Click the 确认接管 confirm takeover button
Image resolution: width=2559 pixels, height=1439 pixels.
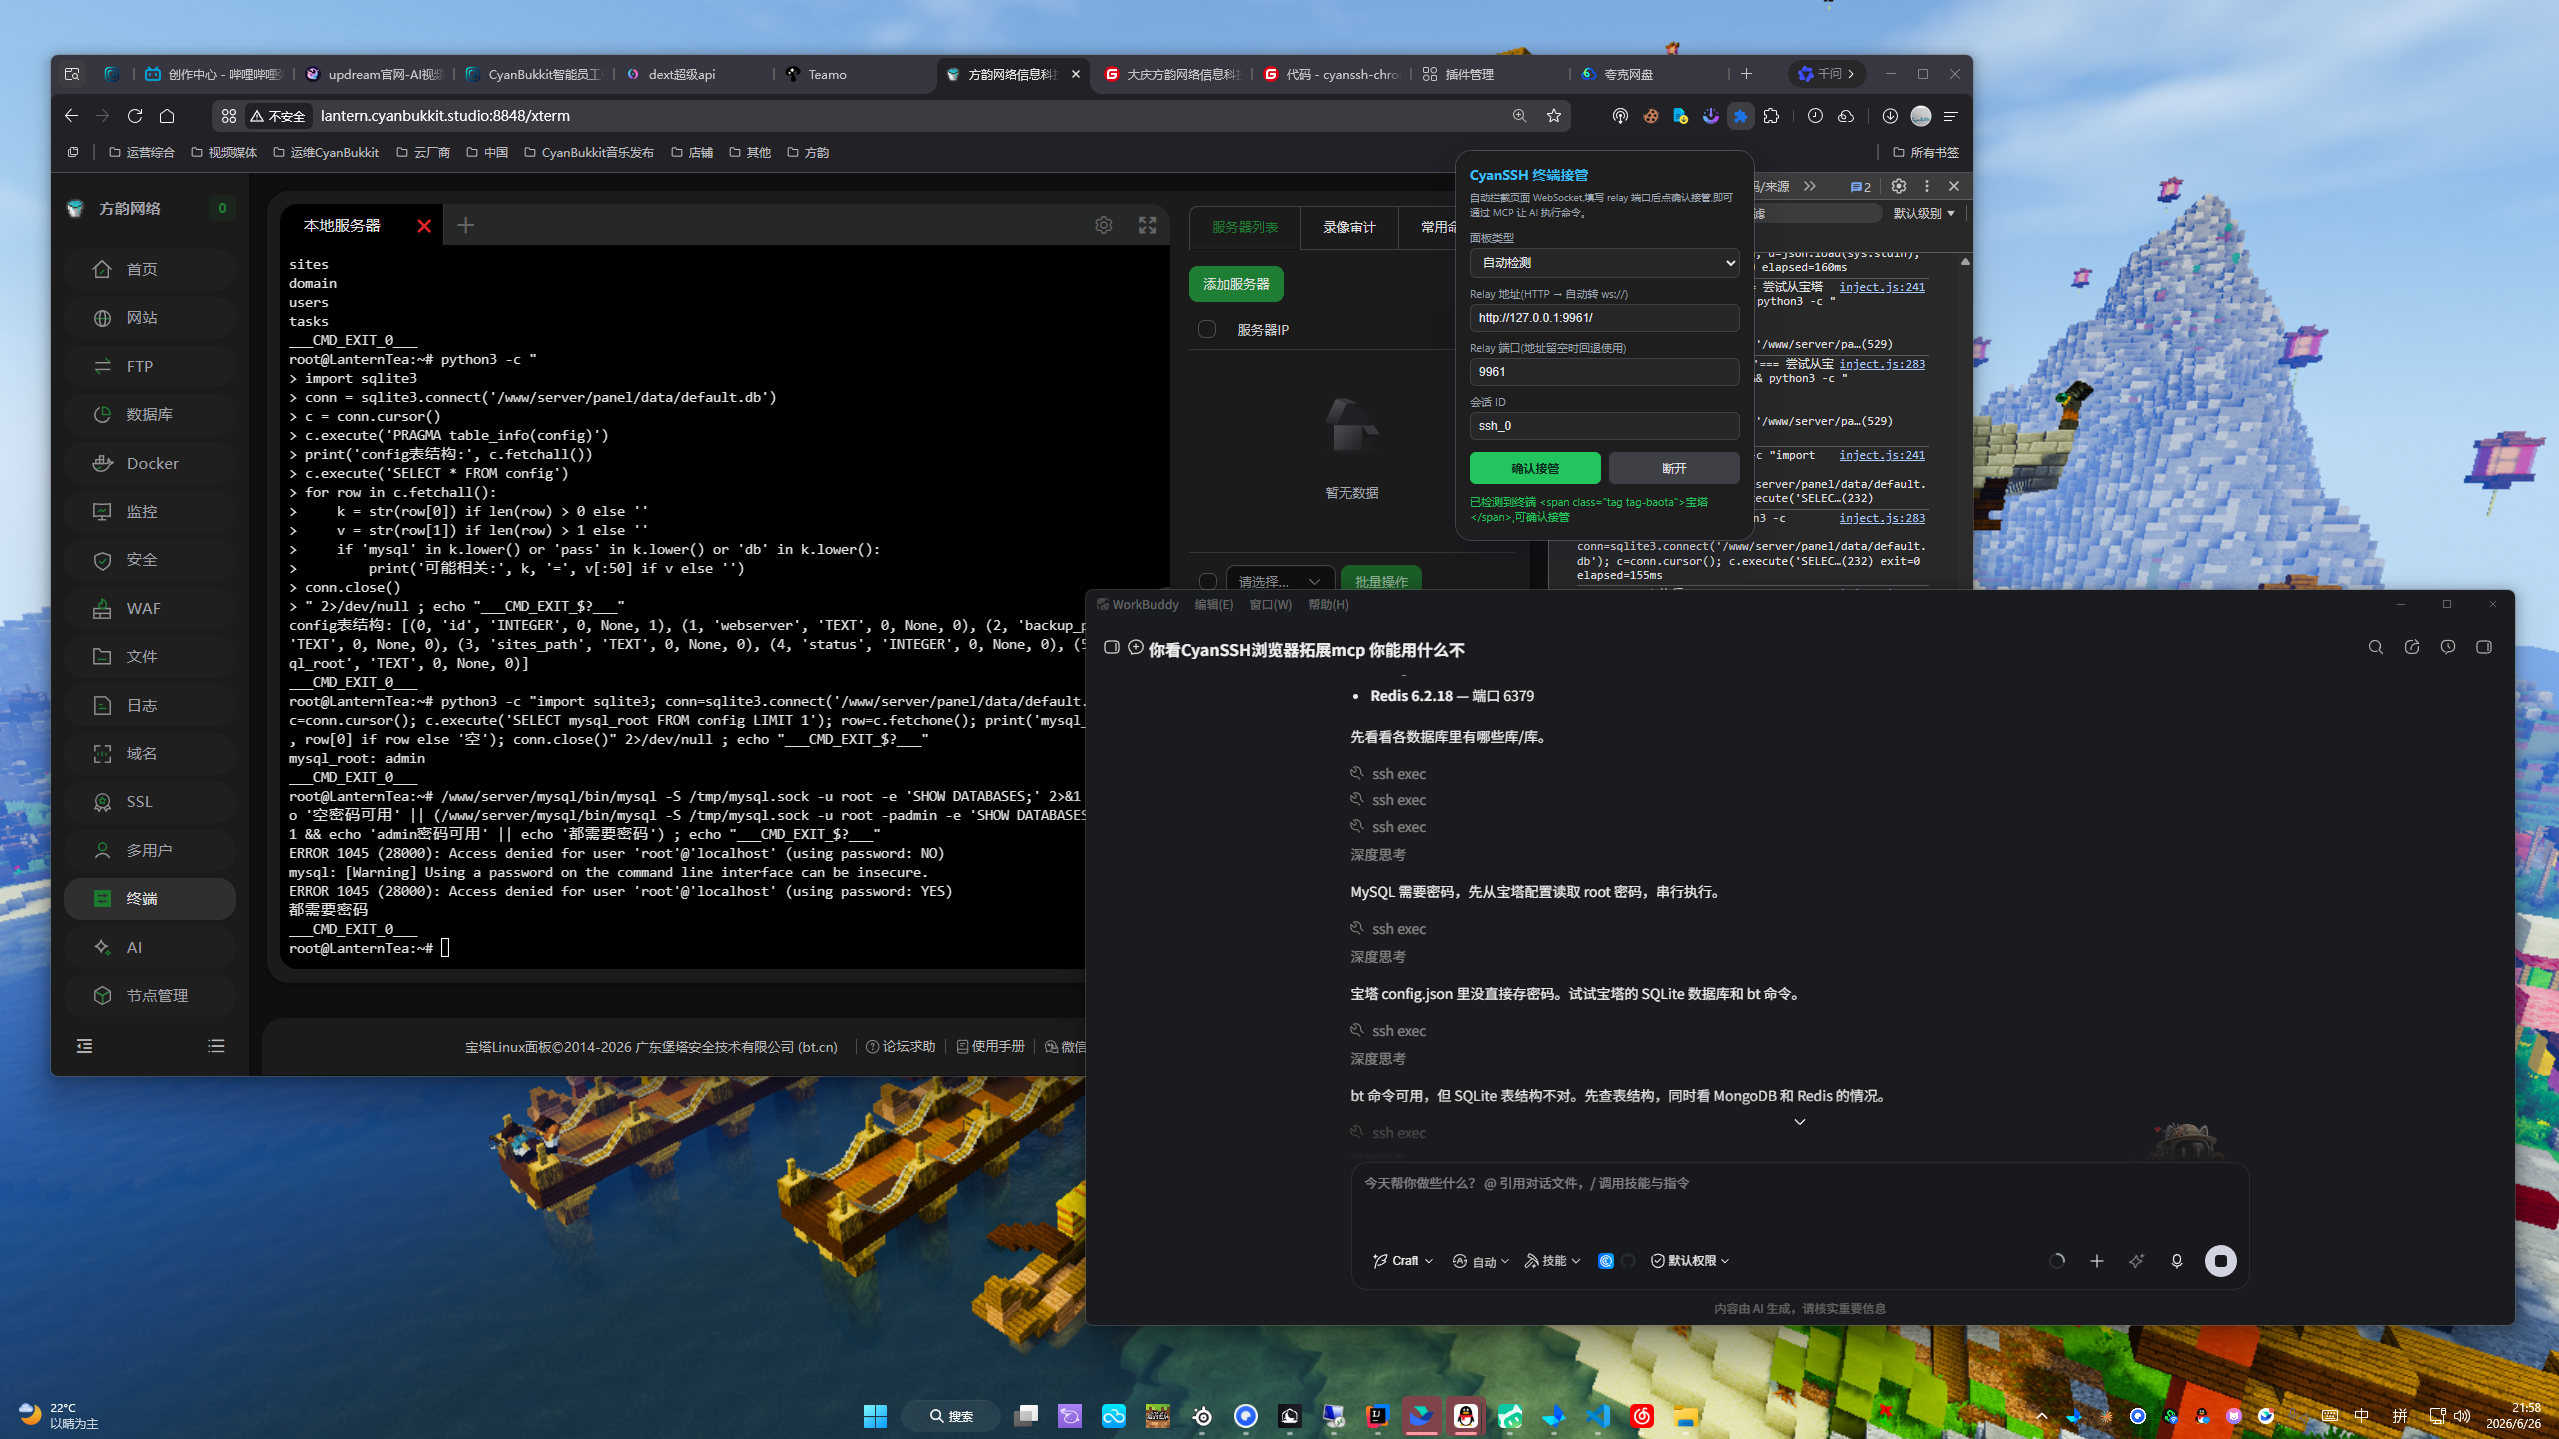coord(1534,468)
